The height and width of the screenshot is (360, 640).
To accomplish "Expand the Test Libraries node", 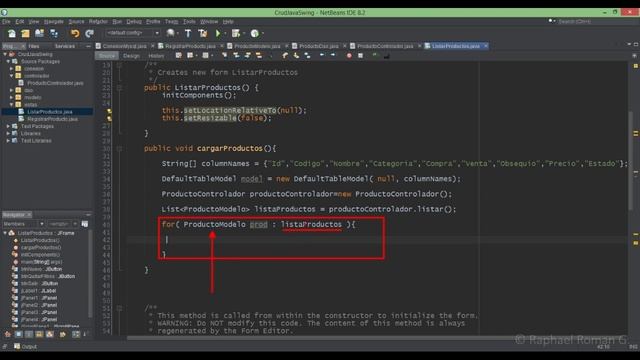I will click(8, 140).
